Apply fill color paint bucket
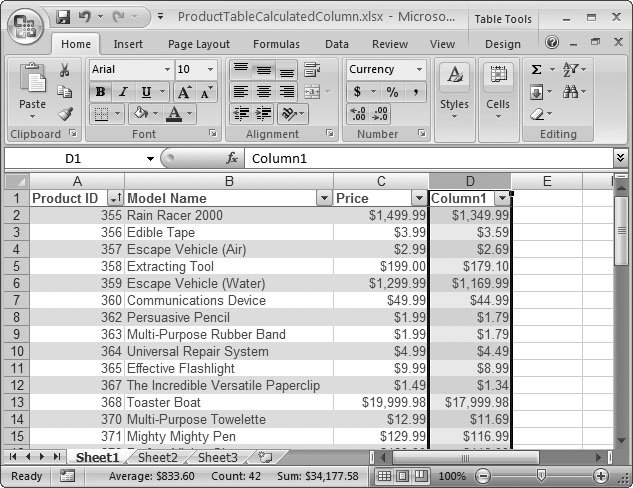The width and height of the screenshot is (633, 488). [140, 114]
